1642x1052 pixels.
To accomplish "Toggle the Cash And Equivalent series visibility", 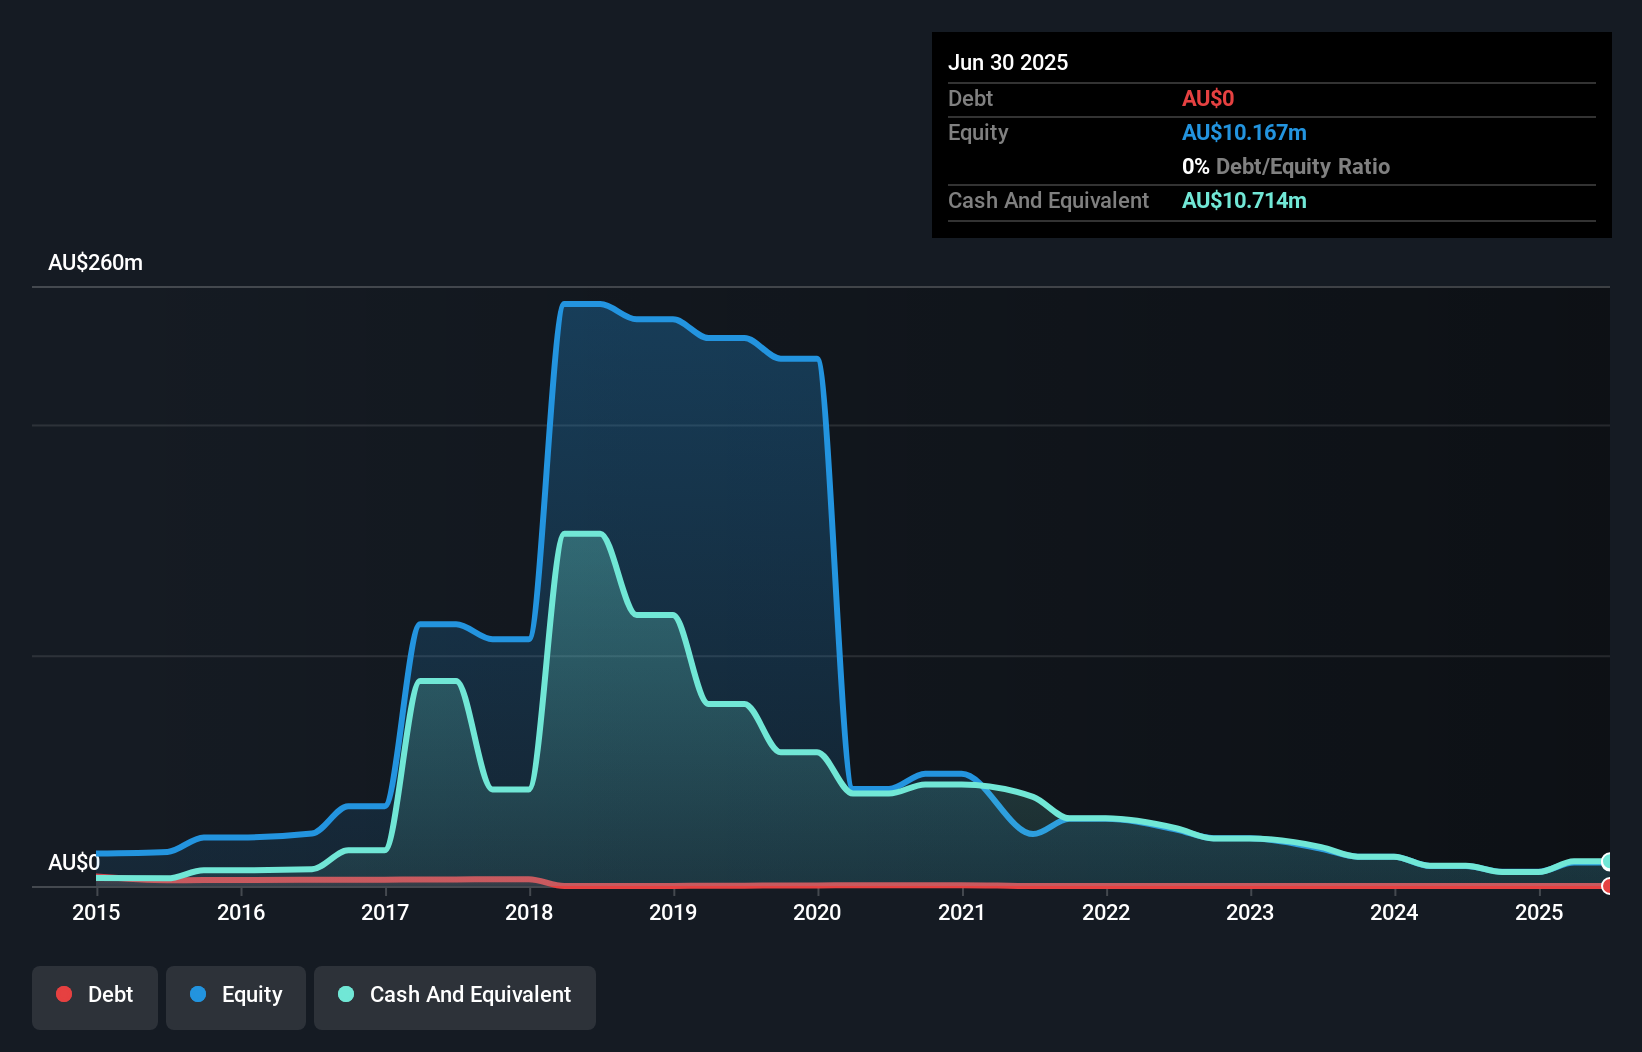I will tap(454, 995).
